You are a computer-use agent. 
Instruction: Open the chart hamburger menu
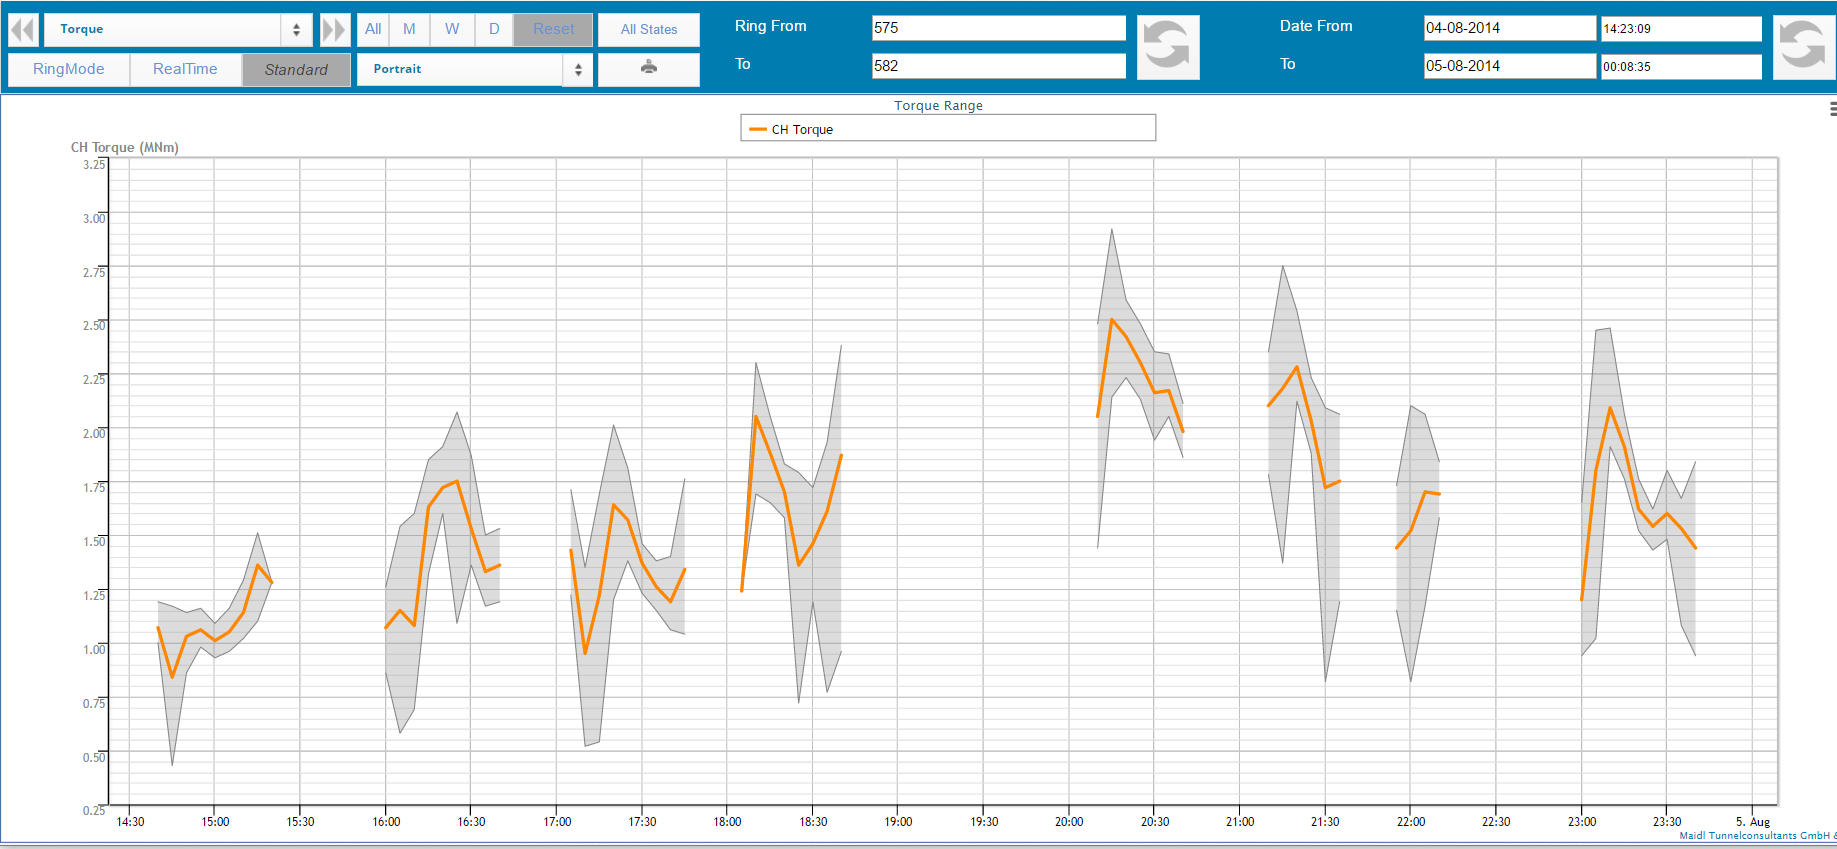click(1831, 109)
